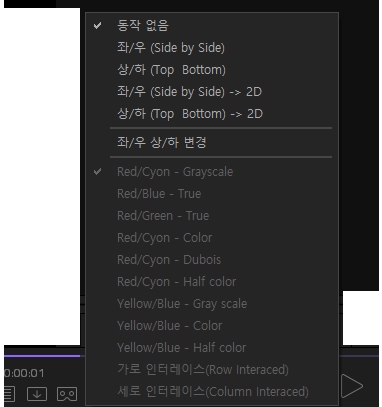
Task: Click the VR headset 3D icon
Action: (67, 394)
